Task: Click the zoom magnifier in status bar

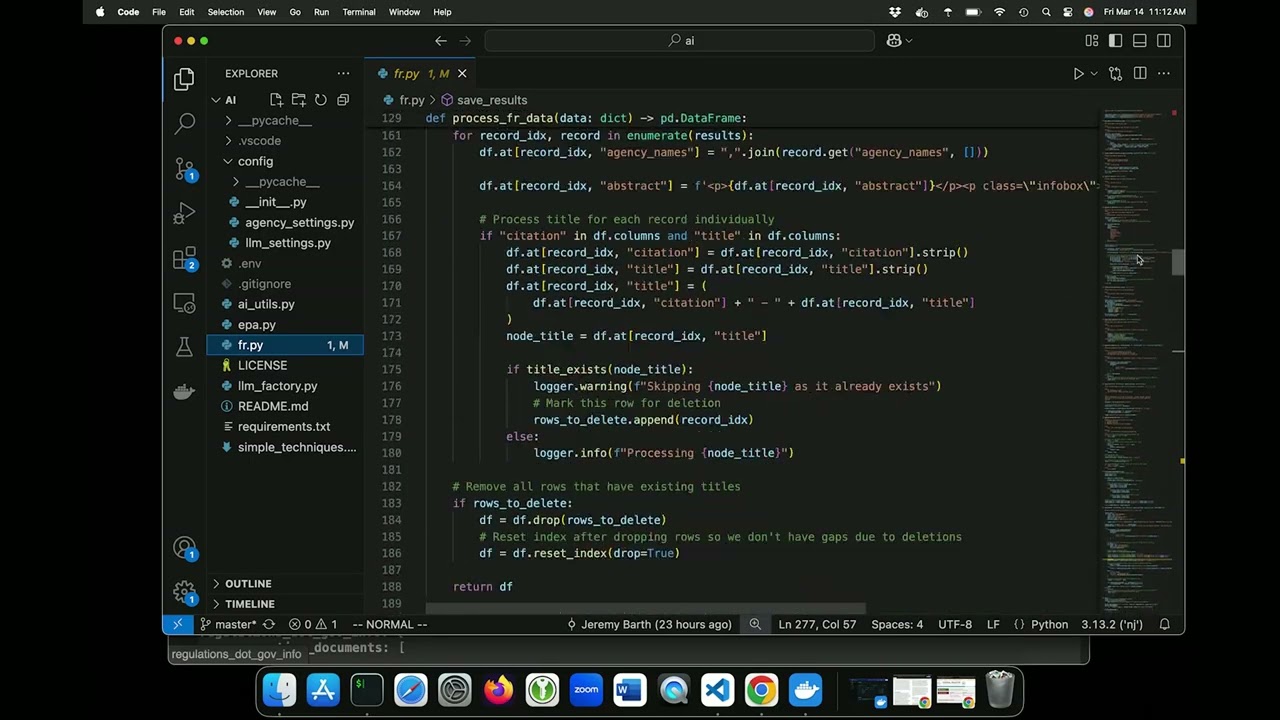Action: [x=755, y=624]
